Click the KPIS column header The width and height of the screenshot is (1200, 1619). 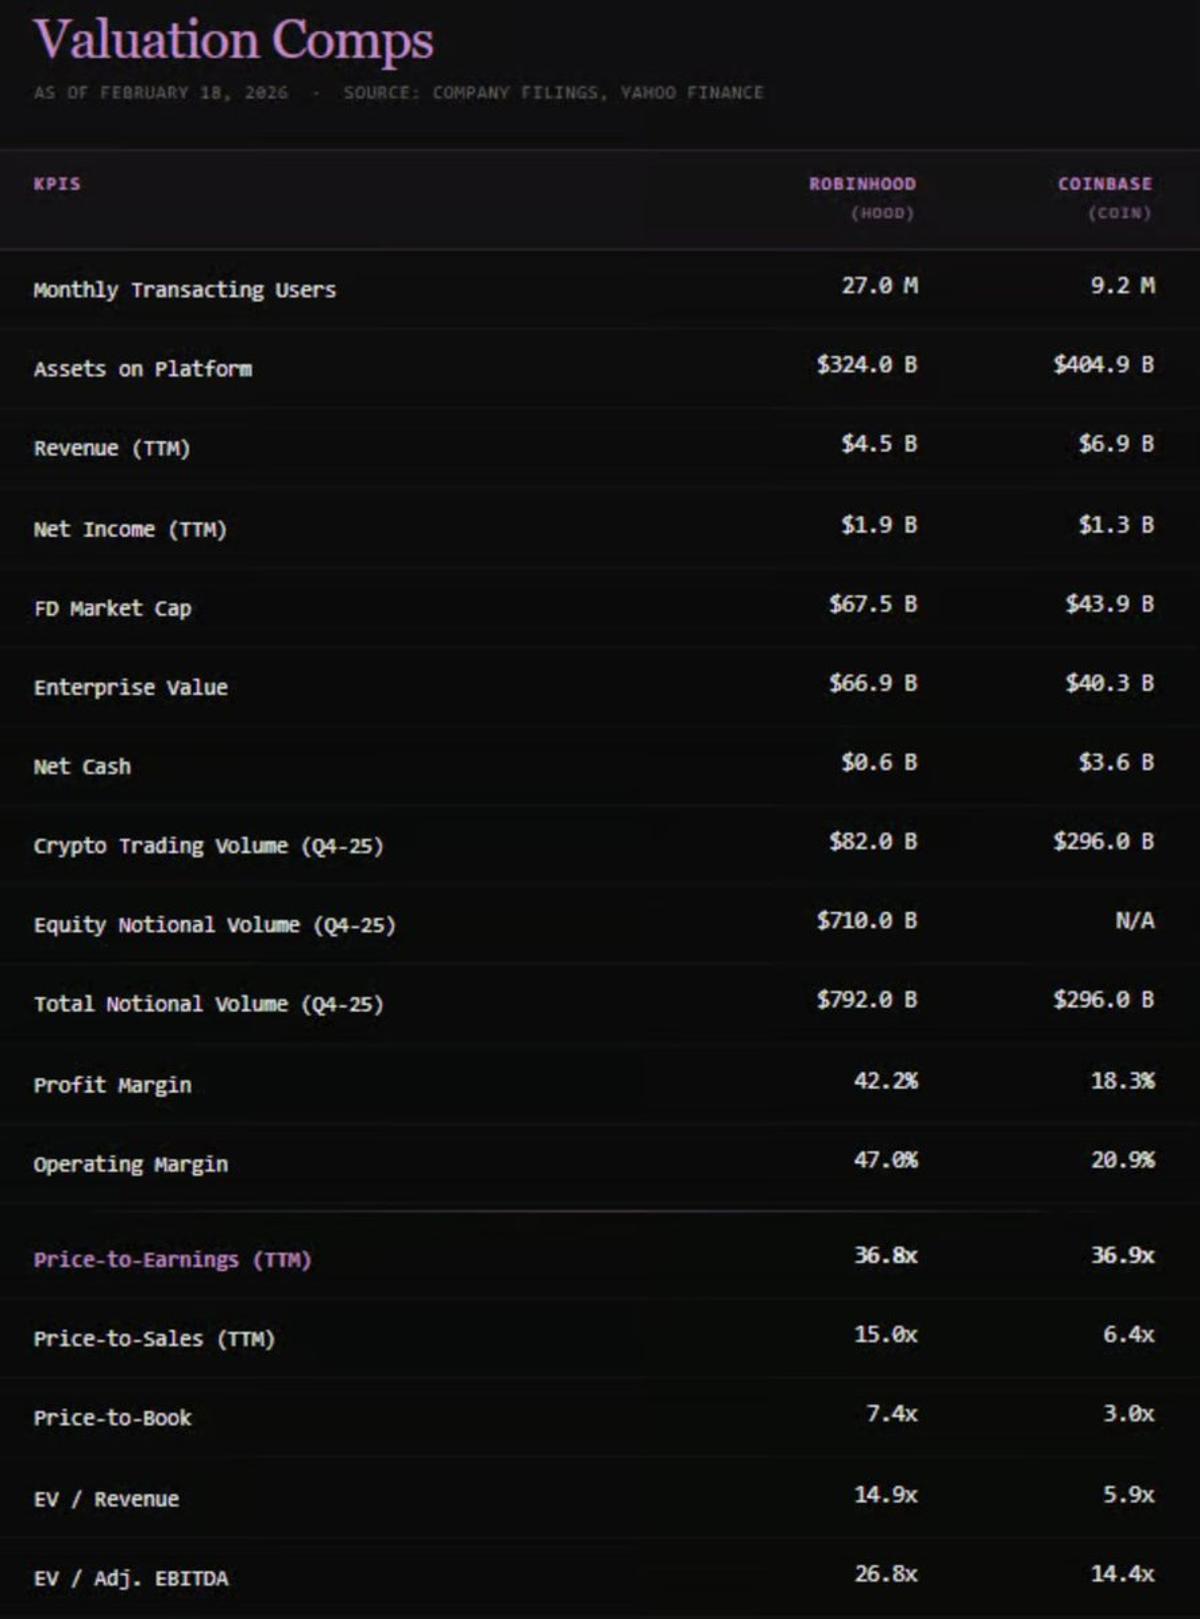[57, 184]
